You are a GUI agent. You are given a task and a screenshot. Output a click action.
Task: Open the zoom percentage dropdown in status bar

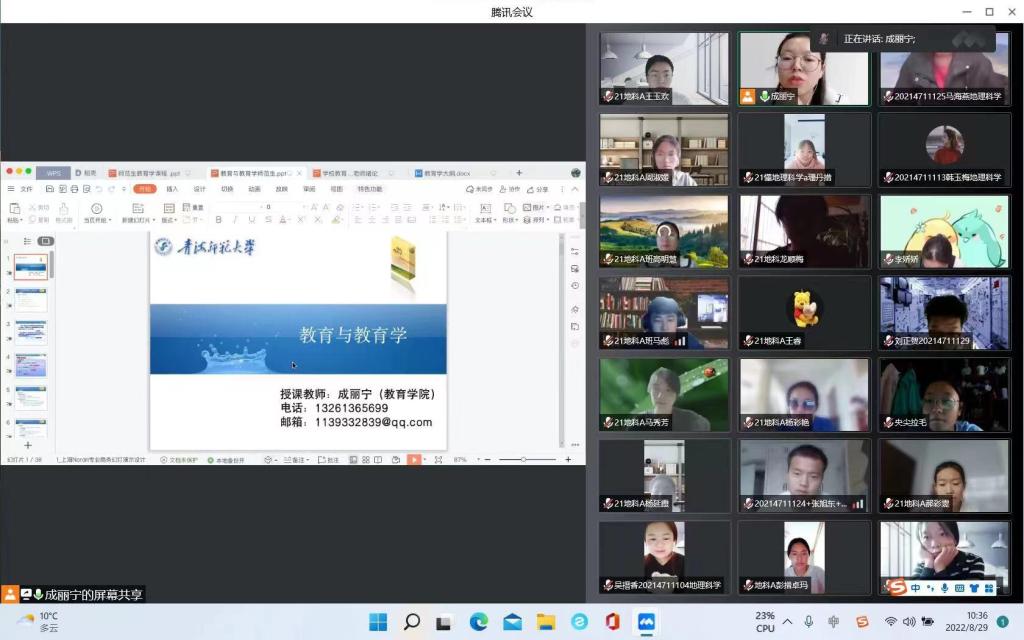tap(478, 460)
